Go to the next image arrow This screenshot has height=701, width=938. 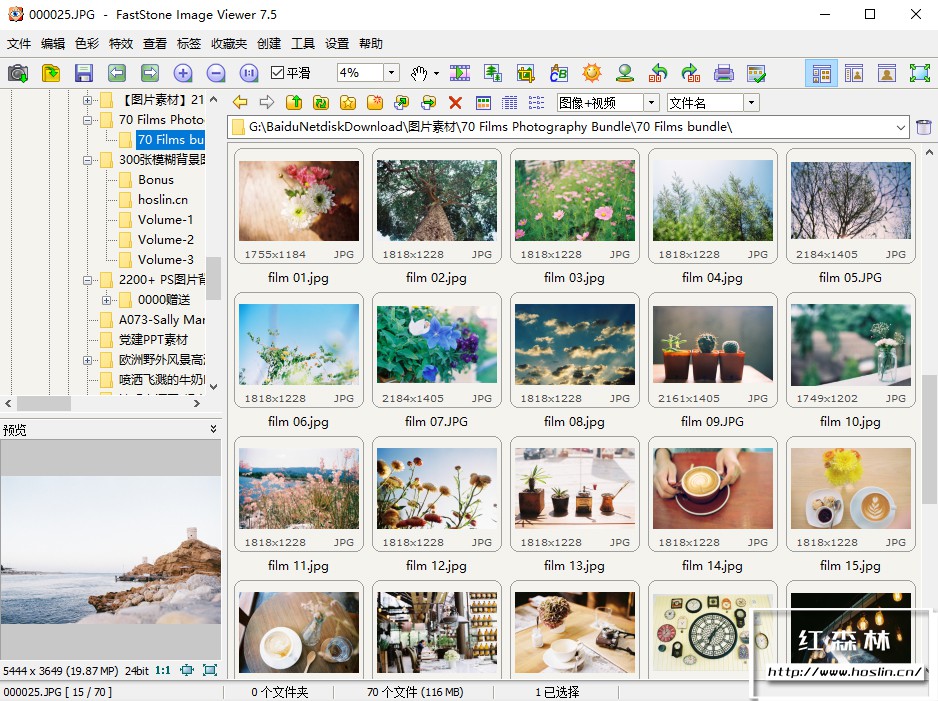click(150, 73)
